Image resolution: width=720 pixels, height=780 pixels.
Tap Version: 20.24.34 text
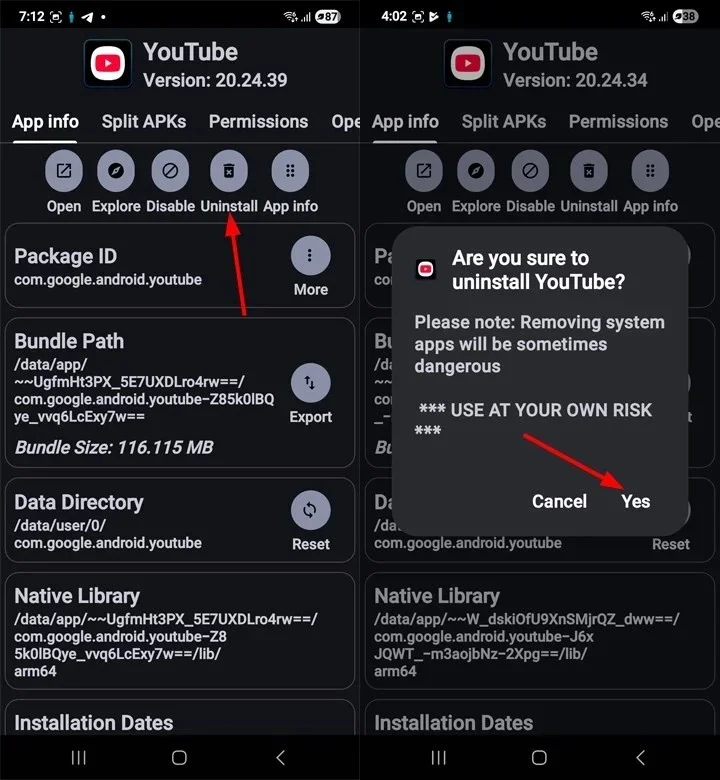point(575,80)
